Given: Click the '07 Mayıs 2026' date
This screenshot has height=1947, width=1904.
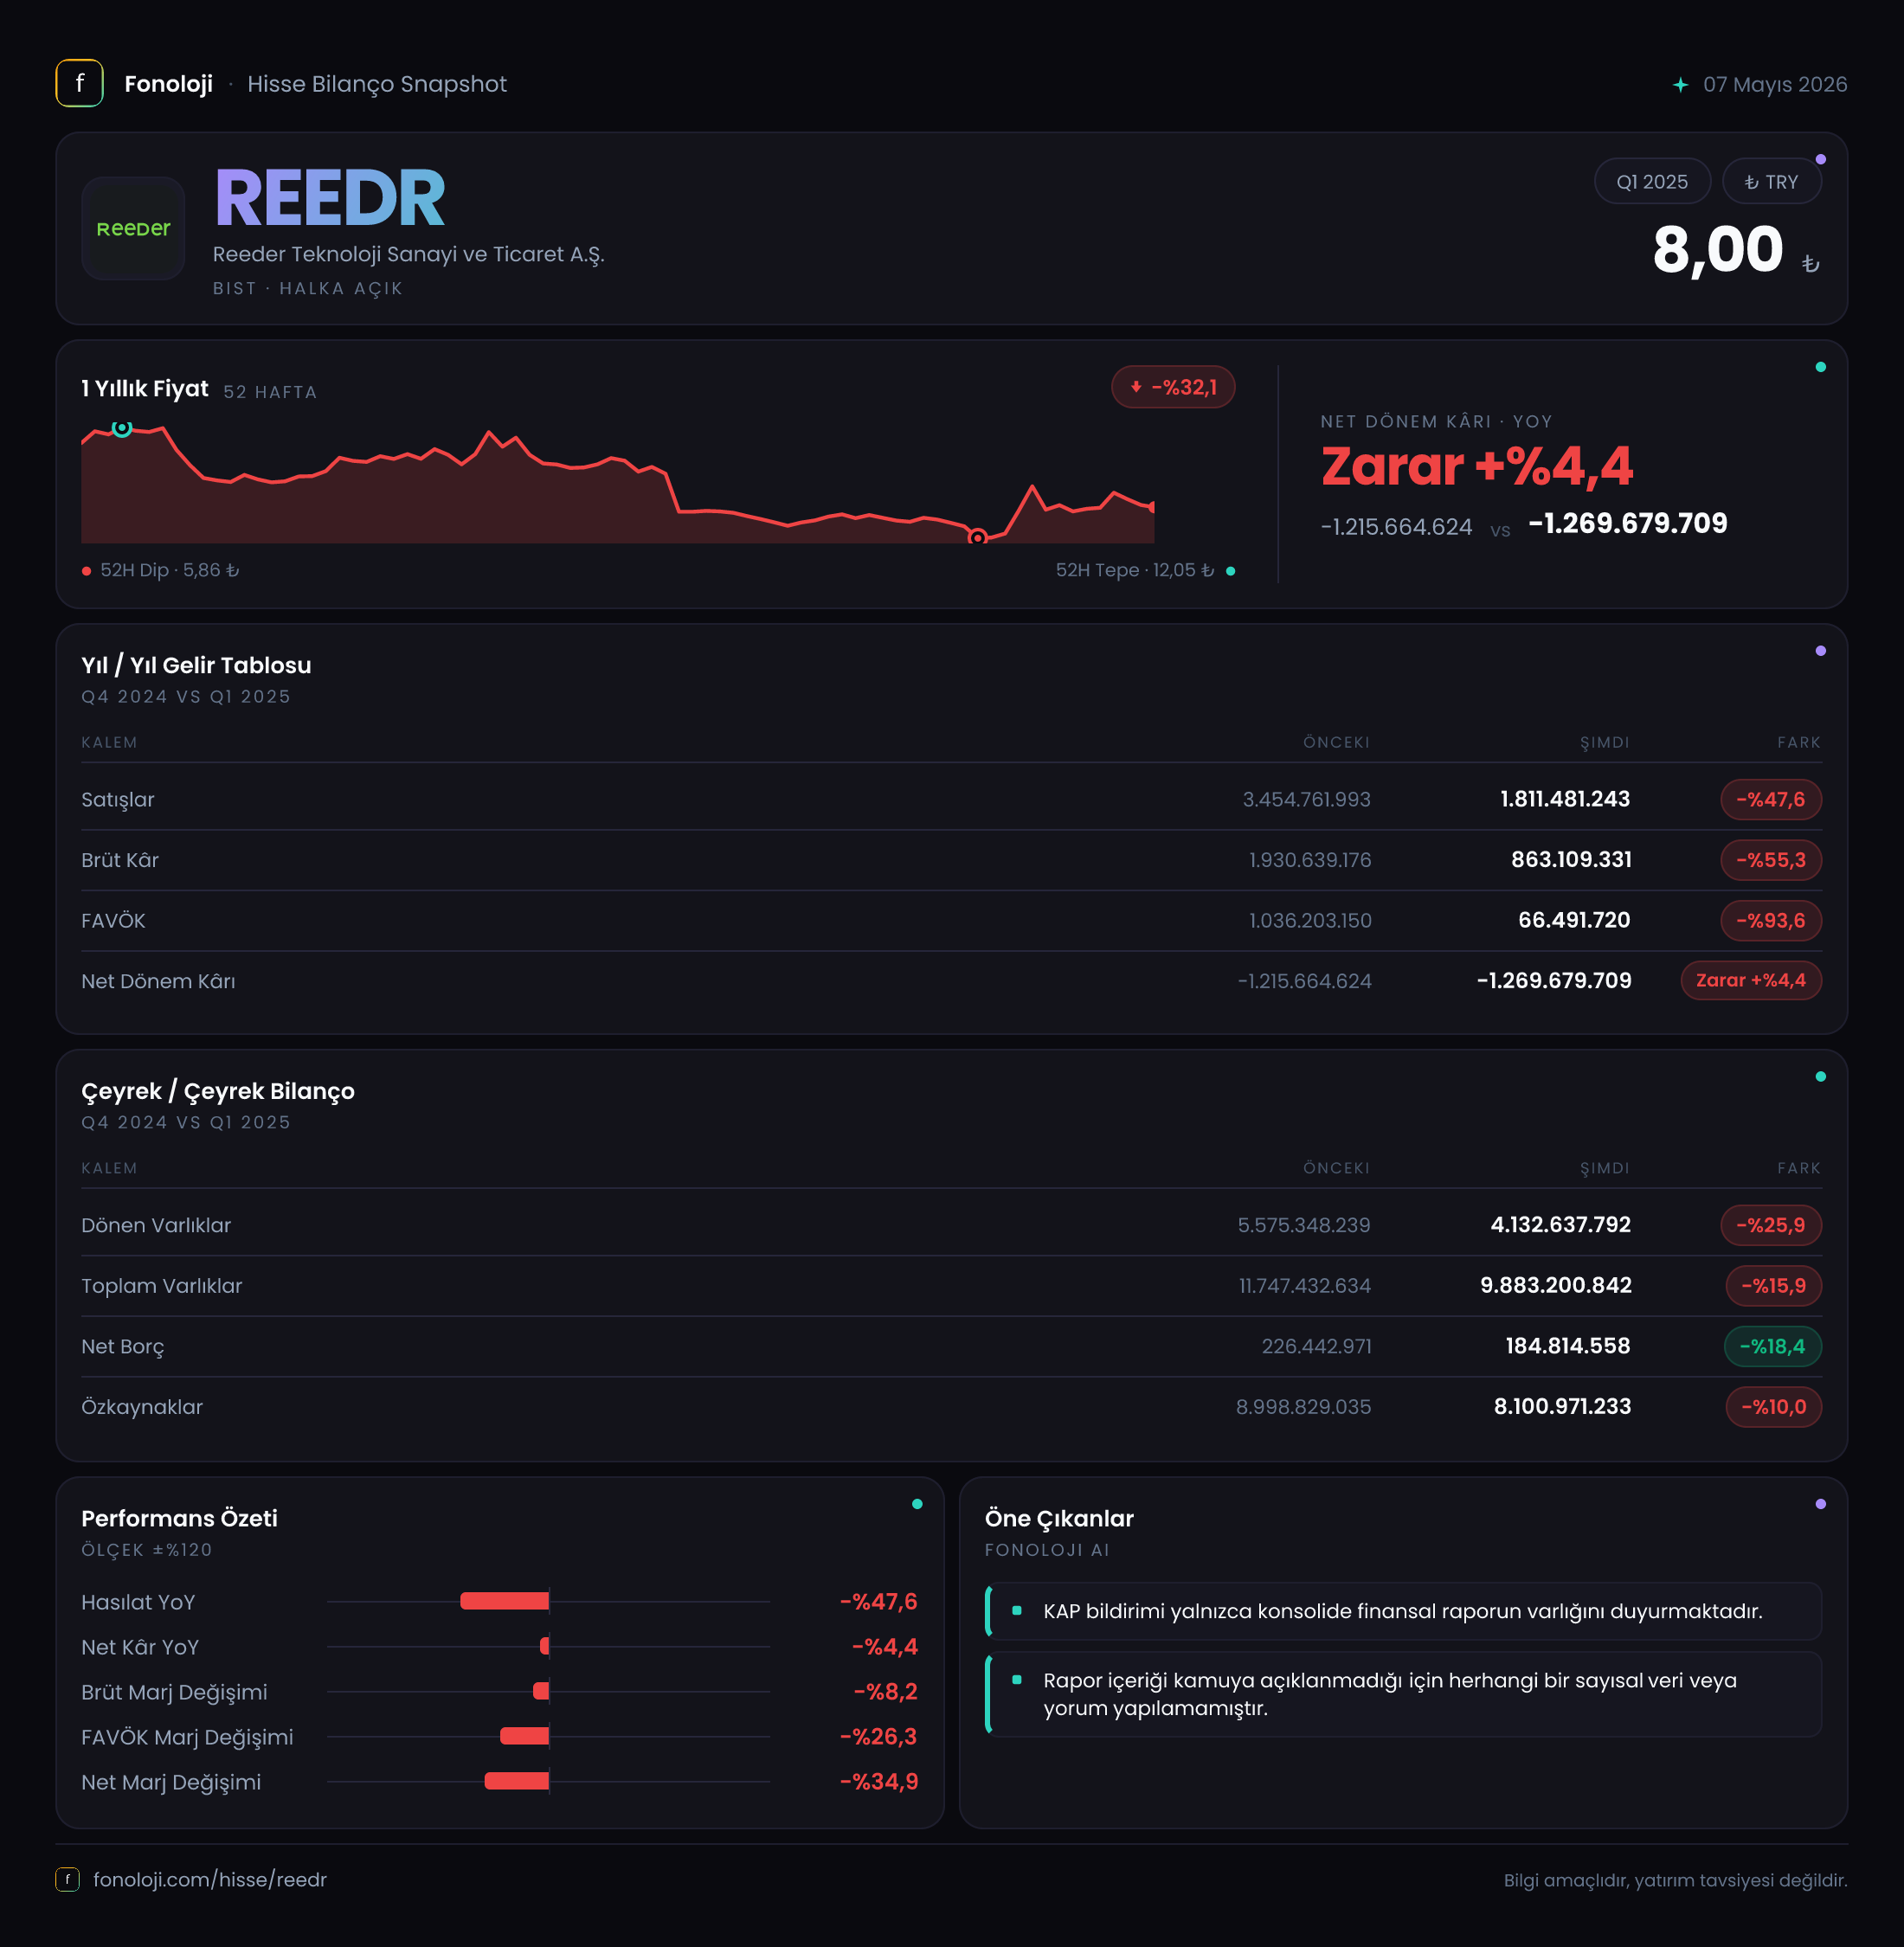Looking at the screenshot, I should coord(1775,85).
